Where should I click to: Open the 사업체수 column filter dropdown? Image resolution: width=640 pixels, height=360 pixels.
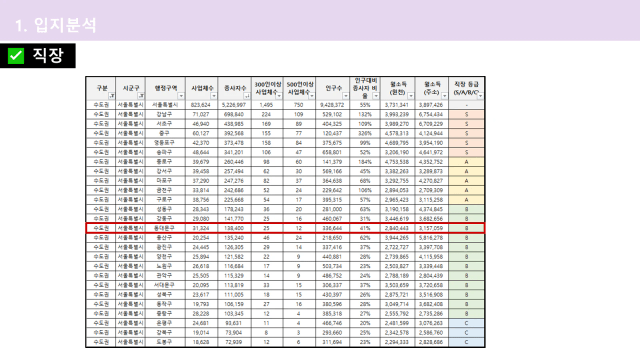click(214, 96)
